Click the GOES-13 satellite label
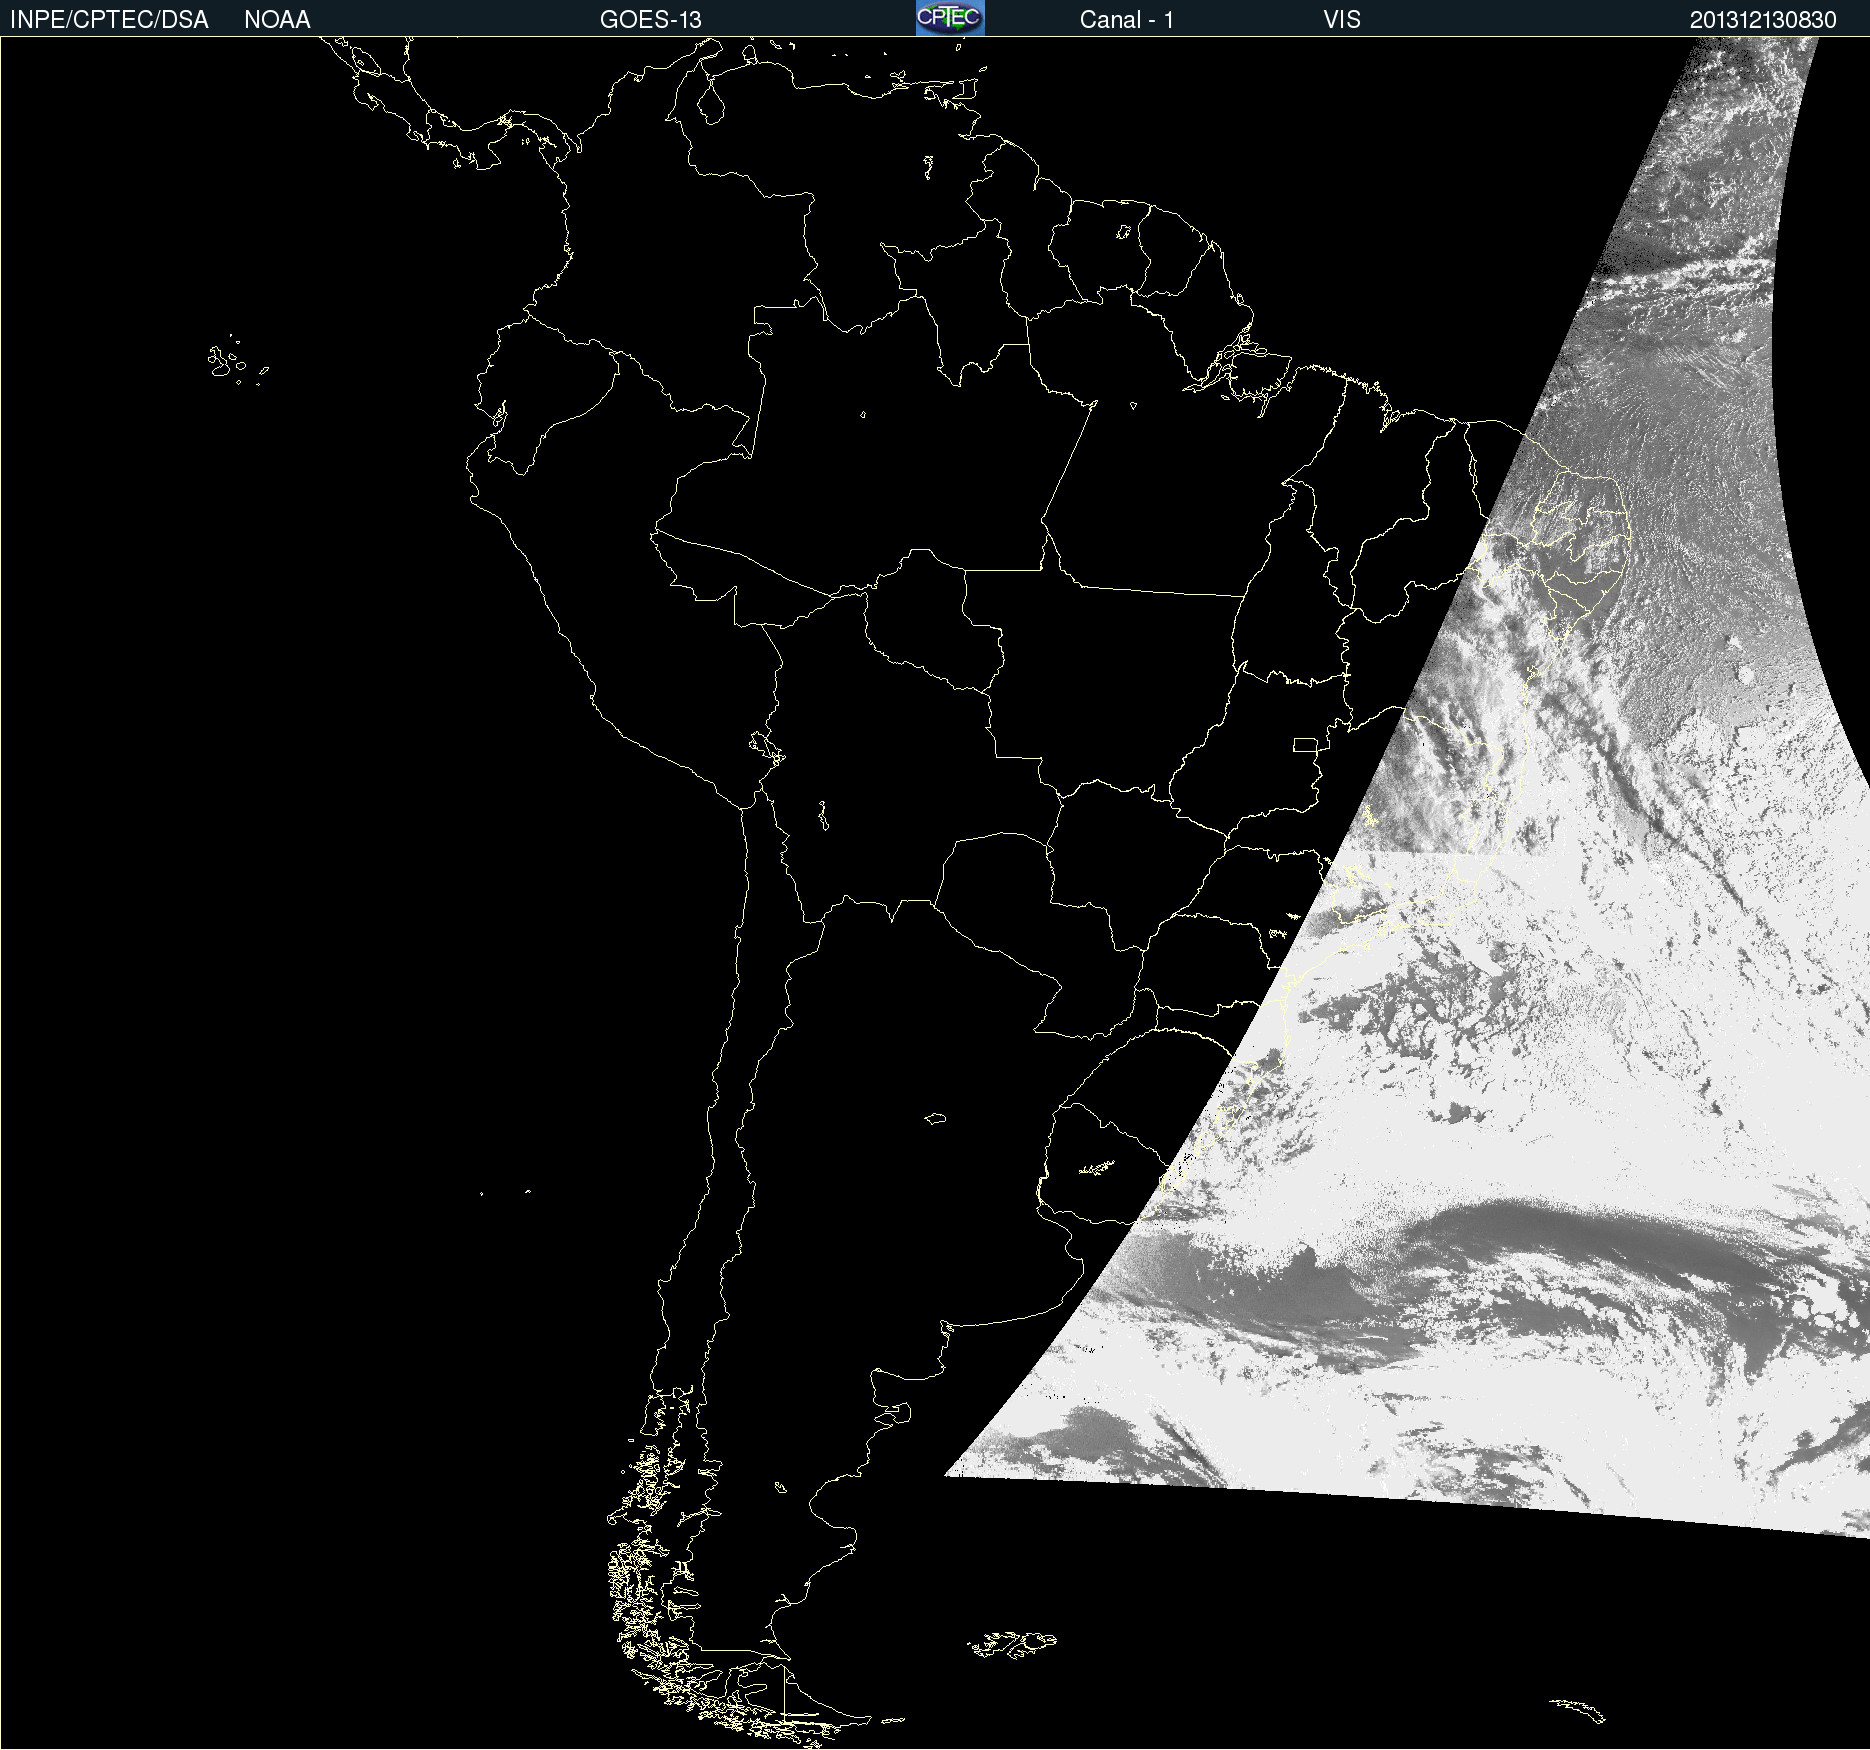1870x1750 pixels. click(651, 20)
